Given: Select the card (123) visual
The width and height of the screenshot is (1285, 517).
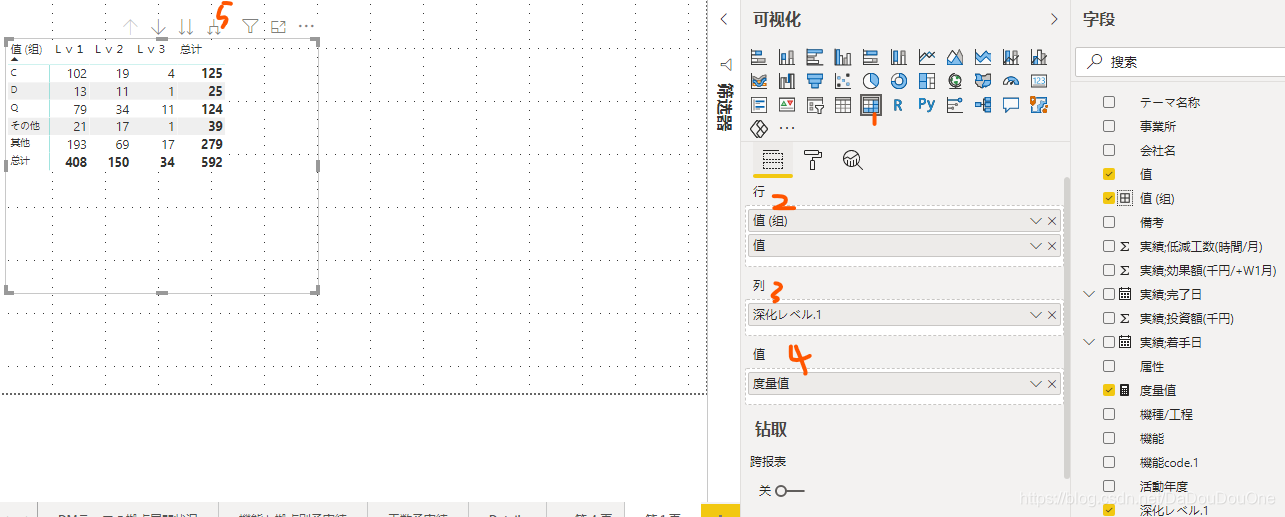Looking at the screenshot, I should pyautogui.click(x=1039, y=81).
